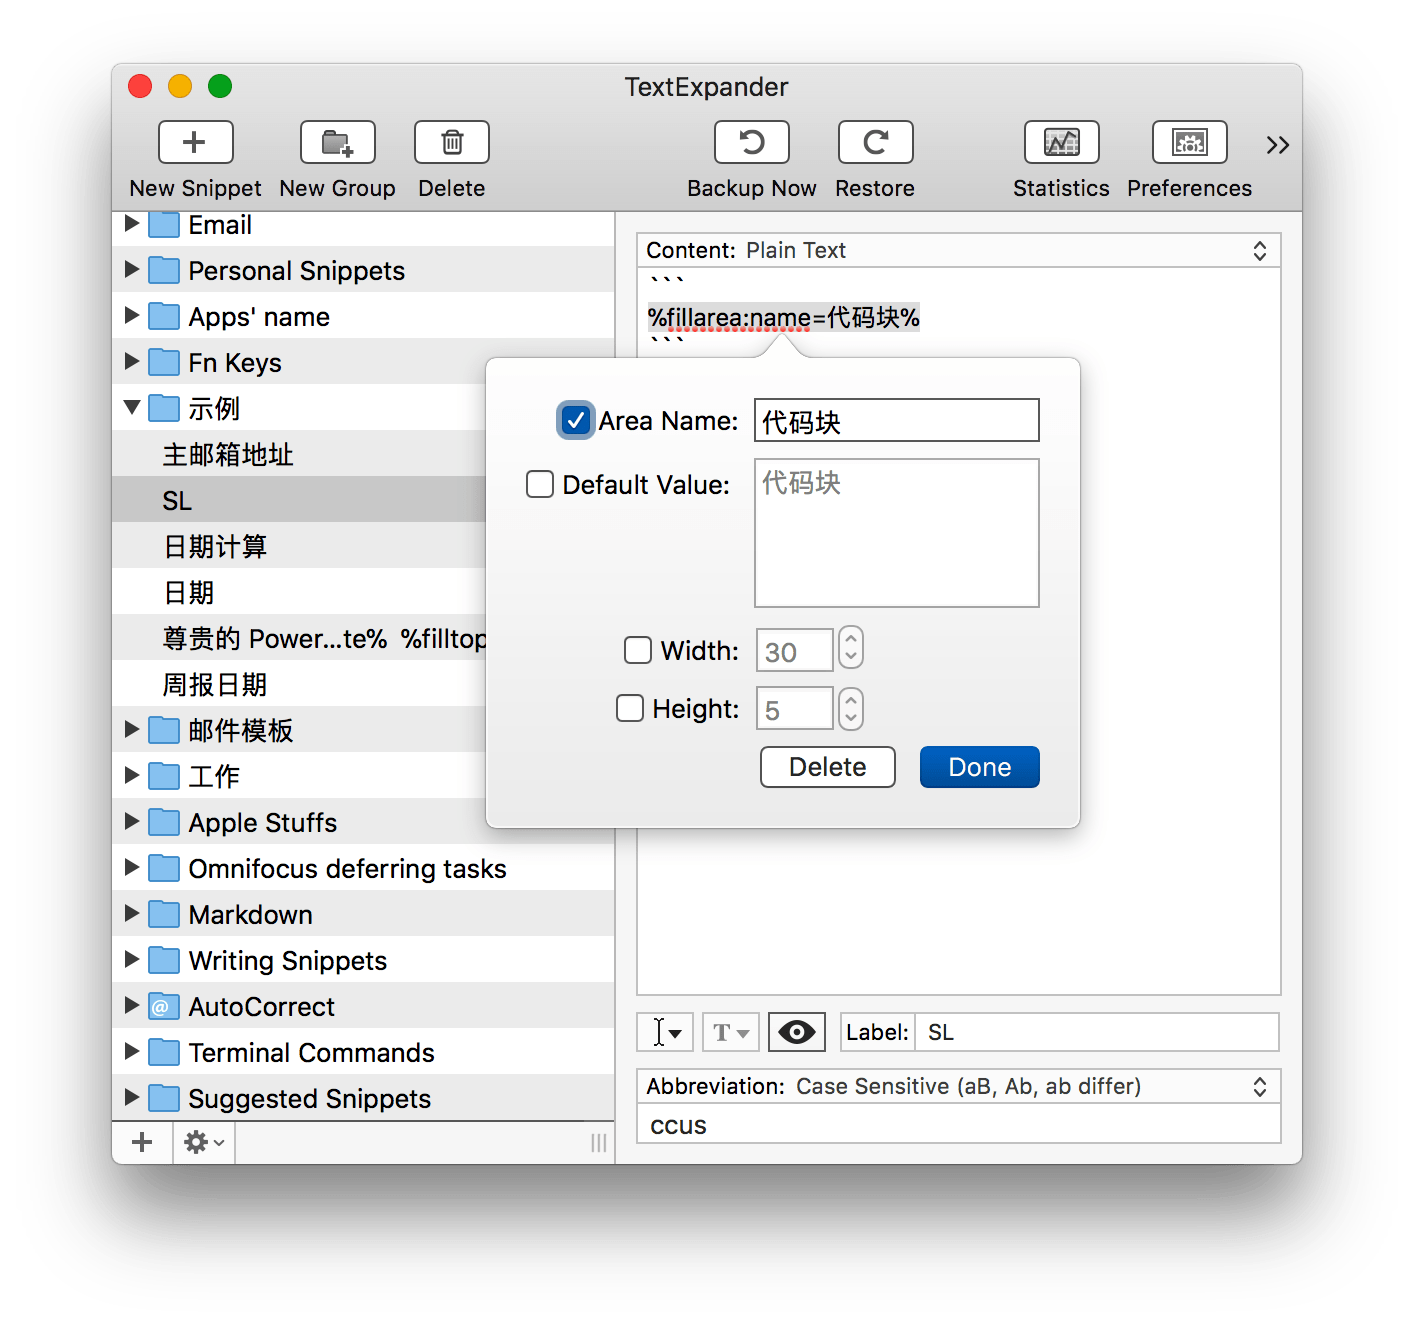The image size is (1414, 1324).
Task: Uncheck the Area Name checkbox
Action: (x=575, y=421)
